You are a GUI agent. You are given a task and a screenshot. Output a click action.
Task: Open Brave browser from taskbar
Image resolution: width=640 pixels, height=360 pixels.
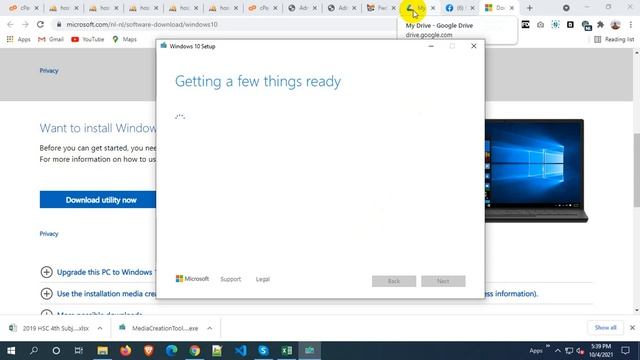149,351
